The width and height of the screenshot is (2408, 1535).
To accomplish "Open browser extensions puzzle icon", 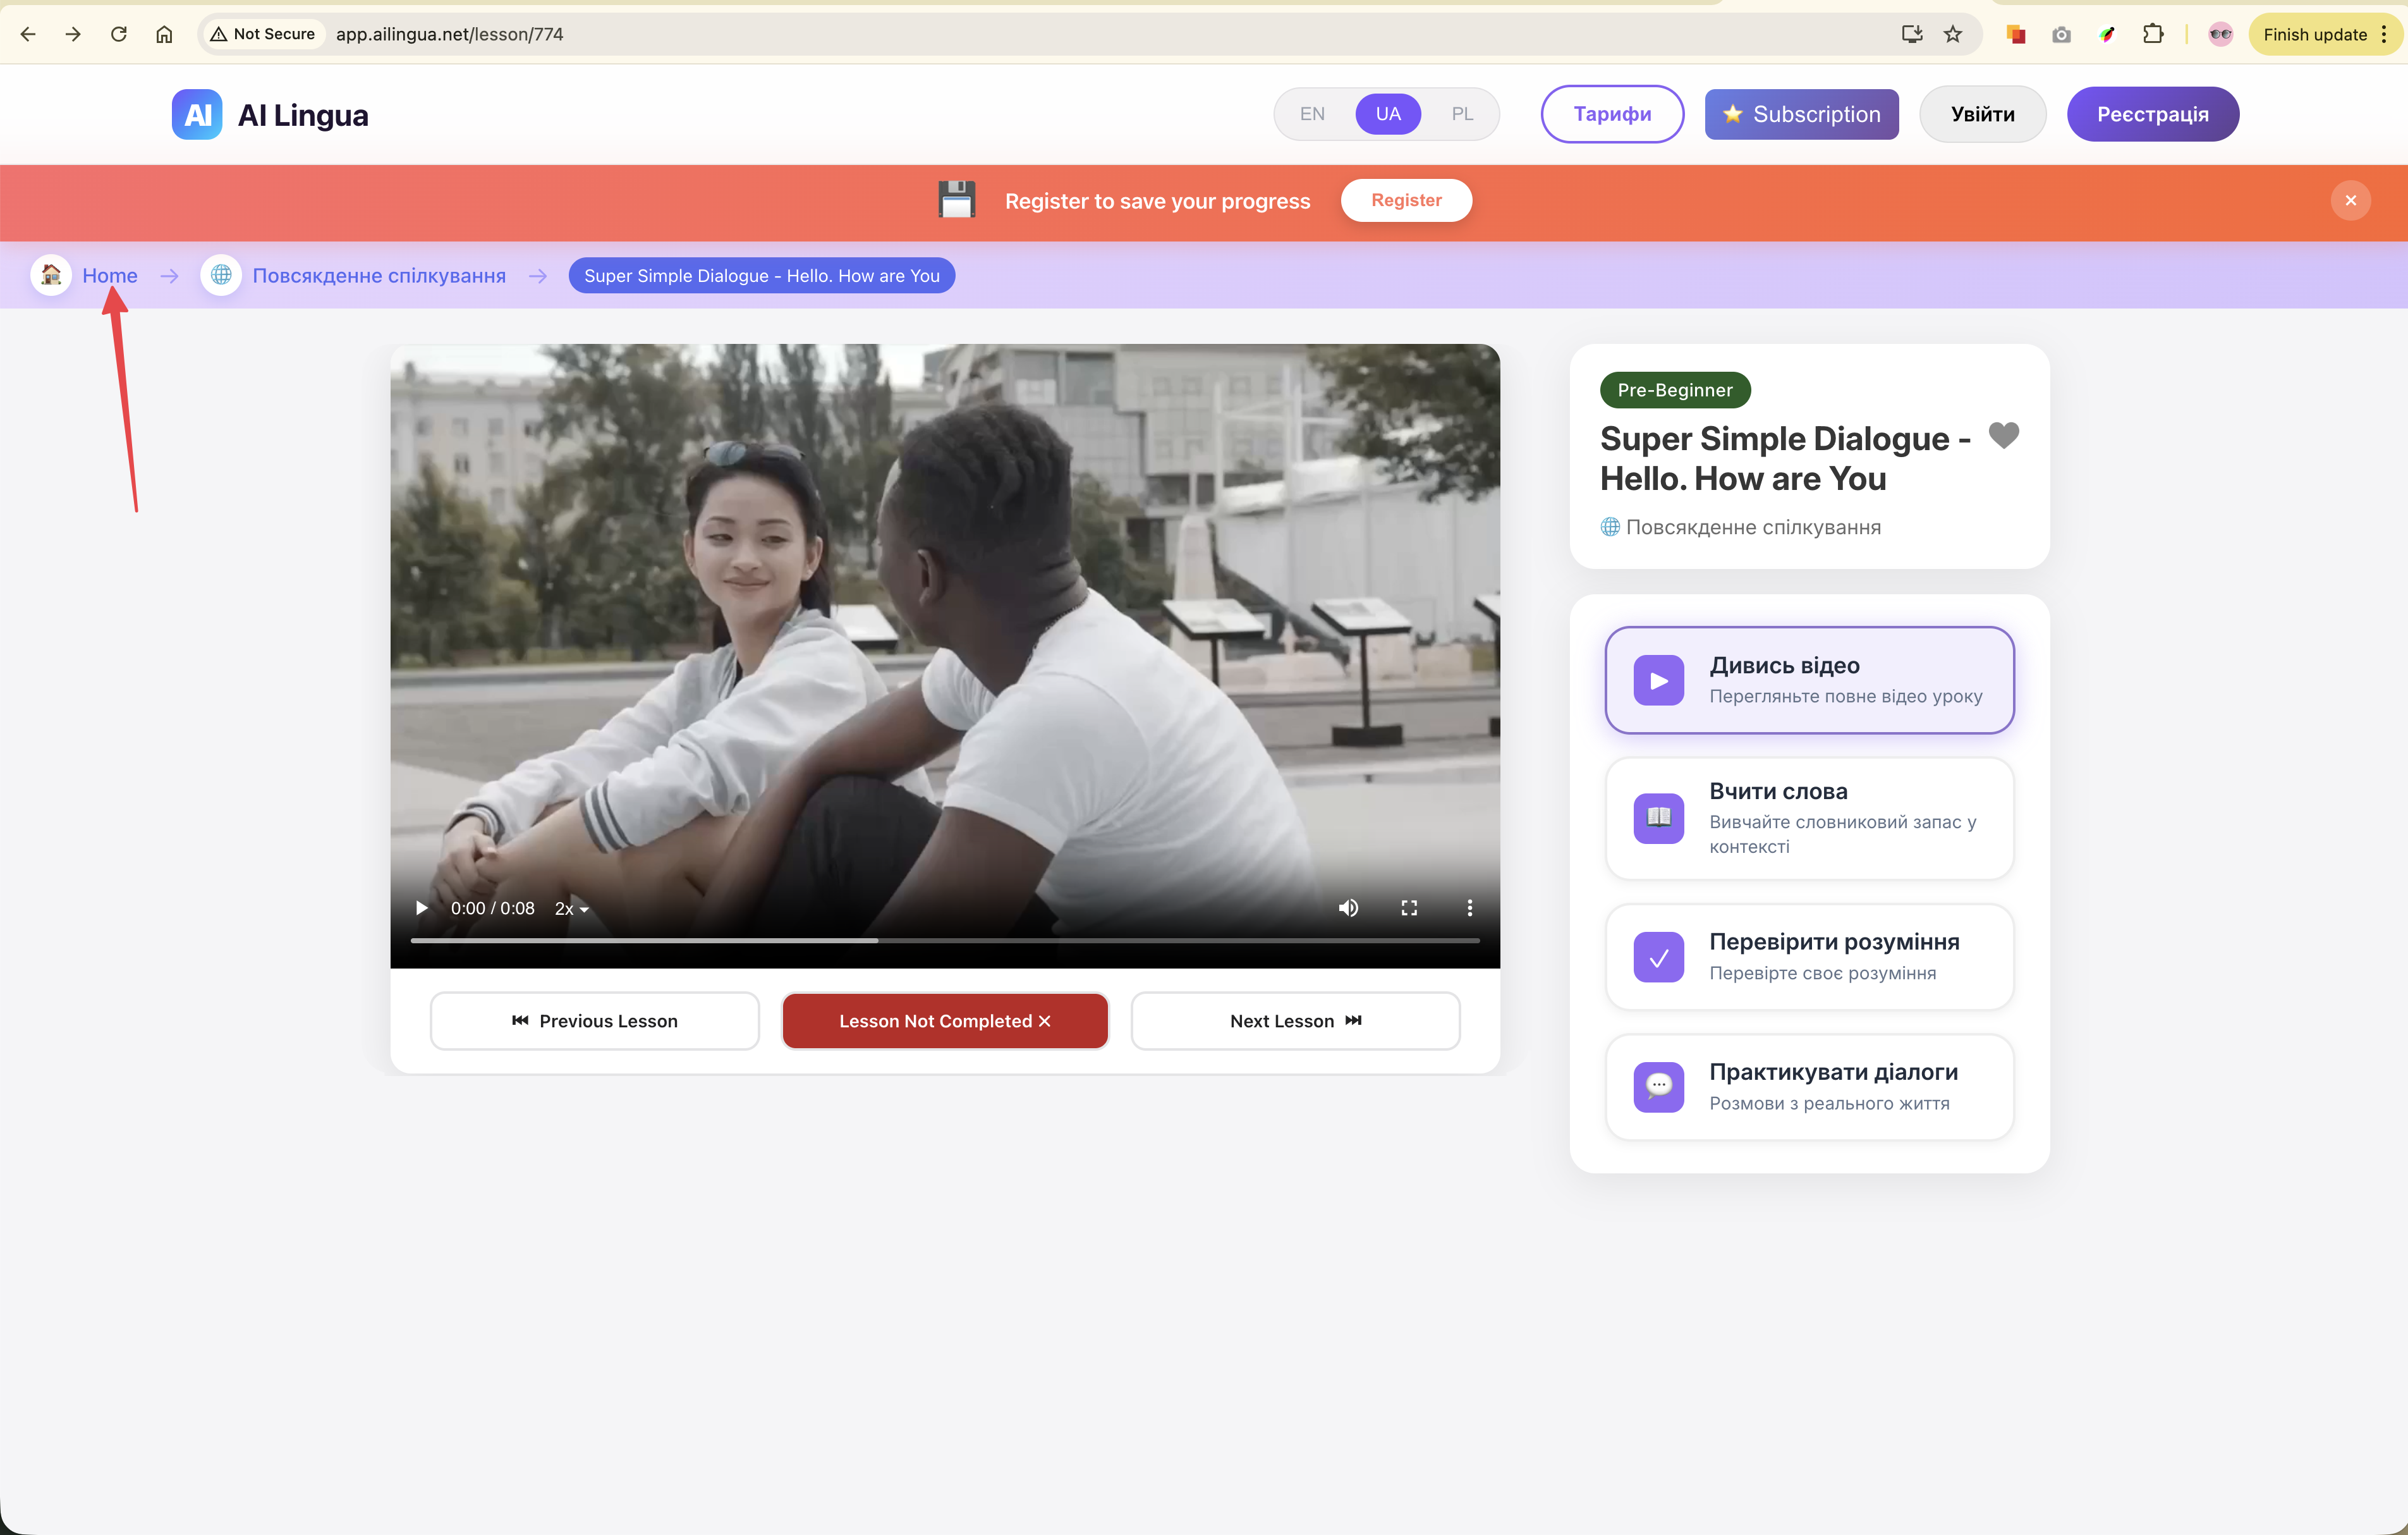I will point(2153,34).
